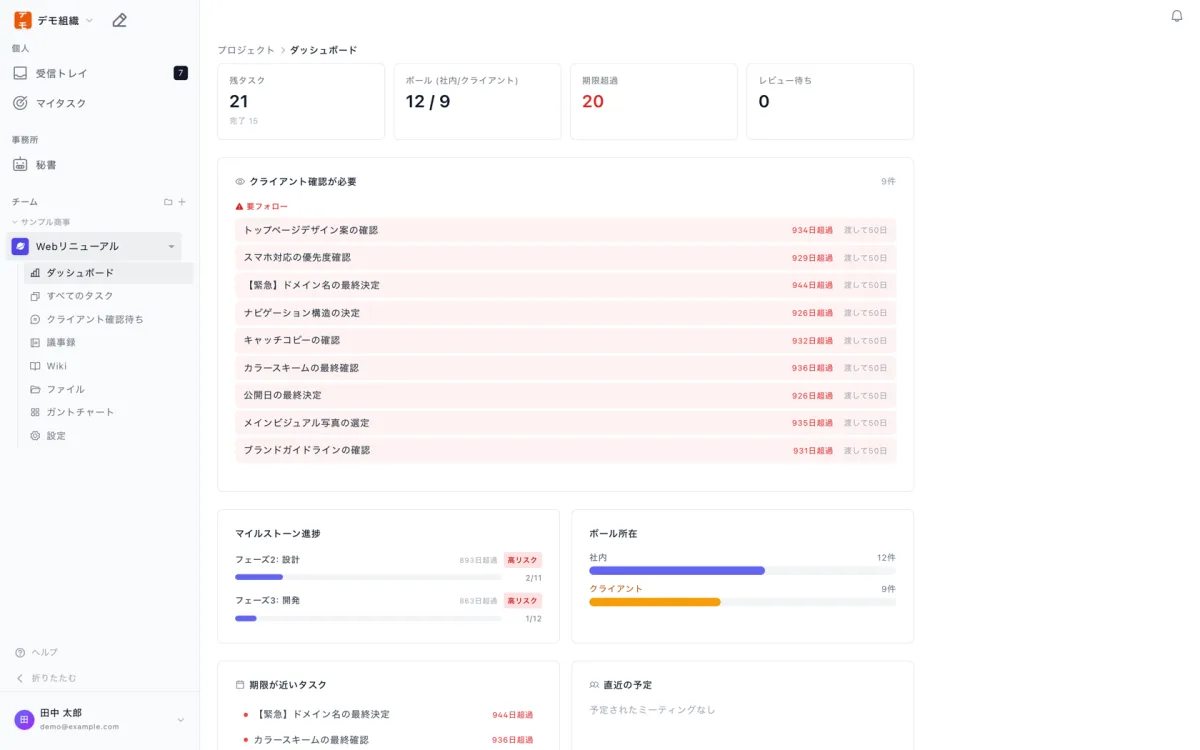Open the ボール (社内/クライアント) card

click(477, 102)
